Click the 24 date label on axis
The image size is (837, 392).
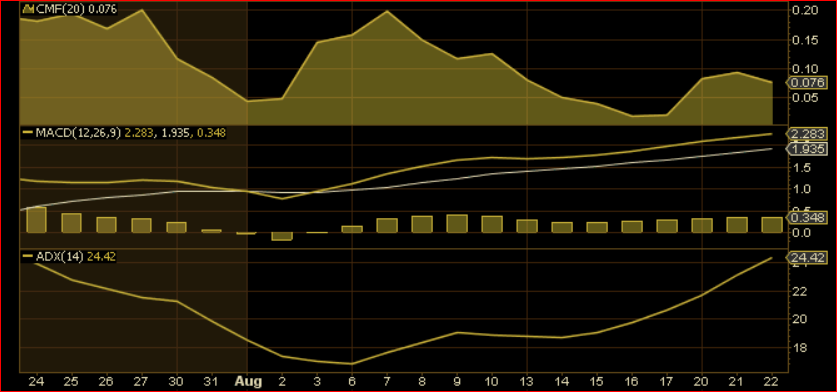37,382
